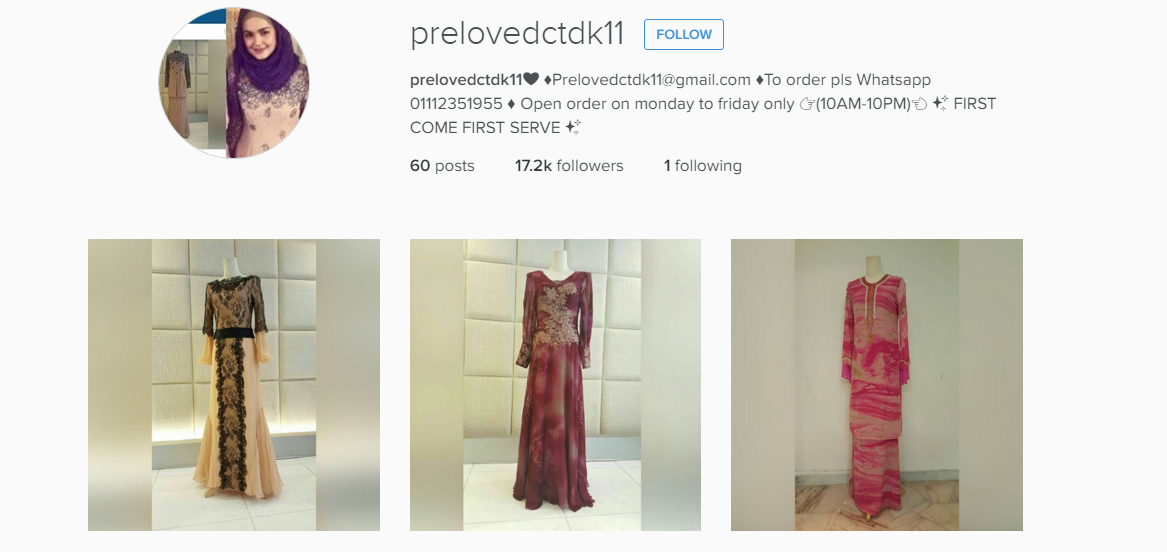Open the 17.2k followers list
Viewport: 1167px width, 552px height.
(x=569, y=166)
